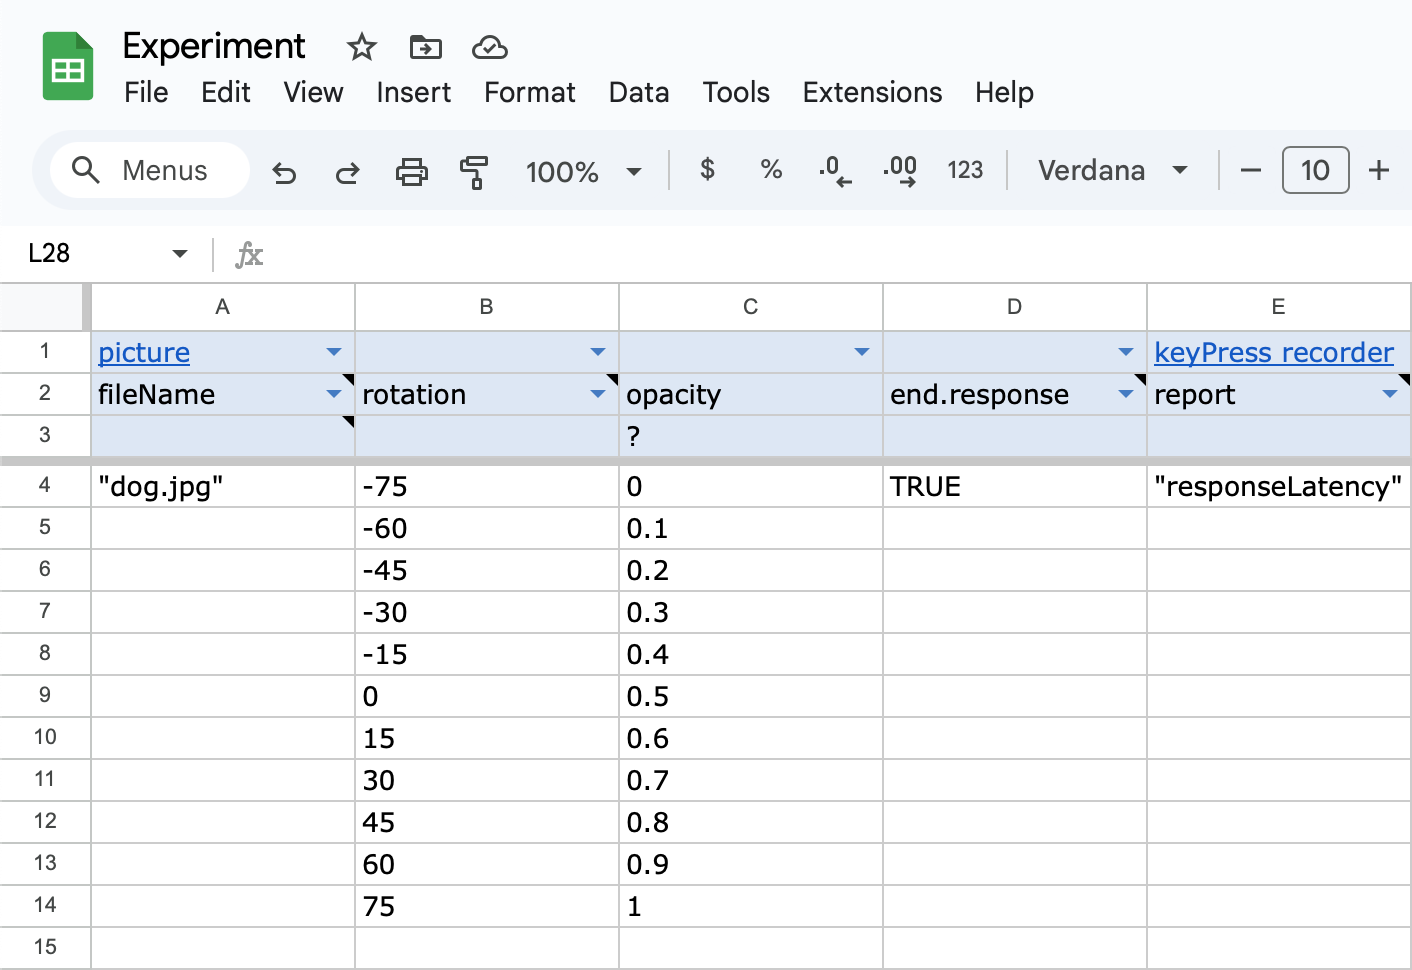Click the Experiment document title
This screenshot has width=1412, height=970.
tap(214, 46)
